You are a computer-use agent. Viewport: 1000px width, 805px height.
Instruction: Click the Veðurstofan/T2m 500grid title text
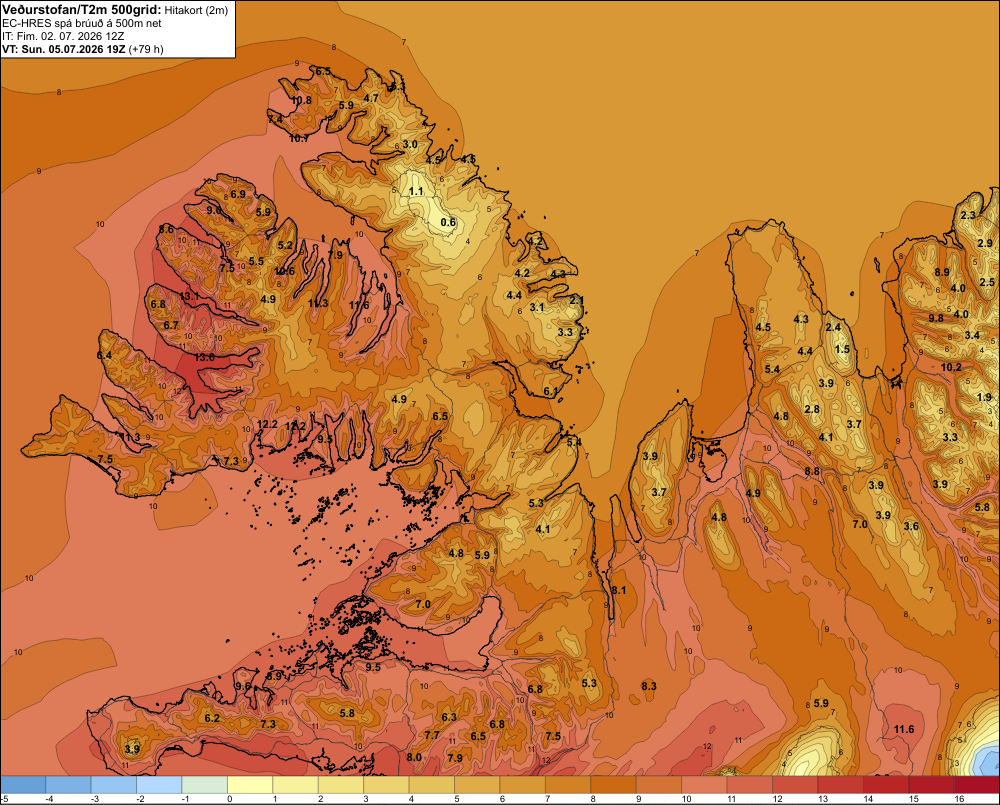(x=82, y=10)
